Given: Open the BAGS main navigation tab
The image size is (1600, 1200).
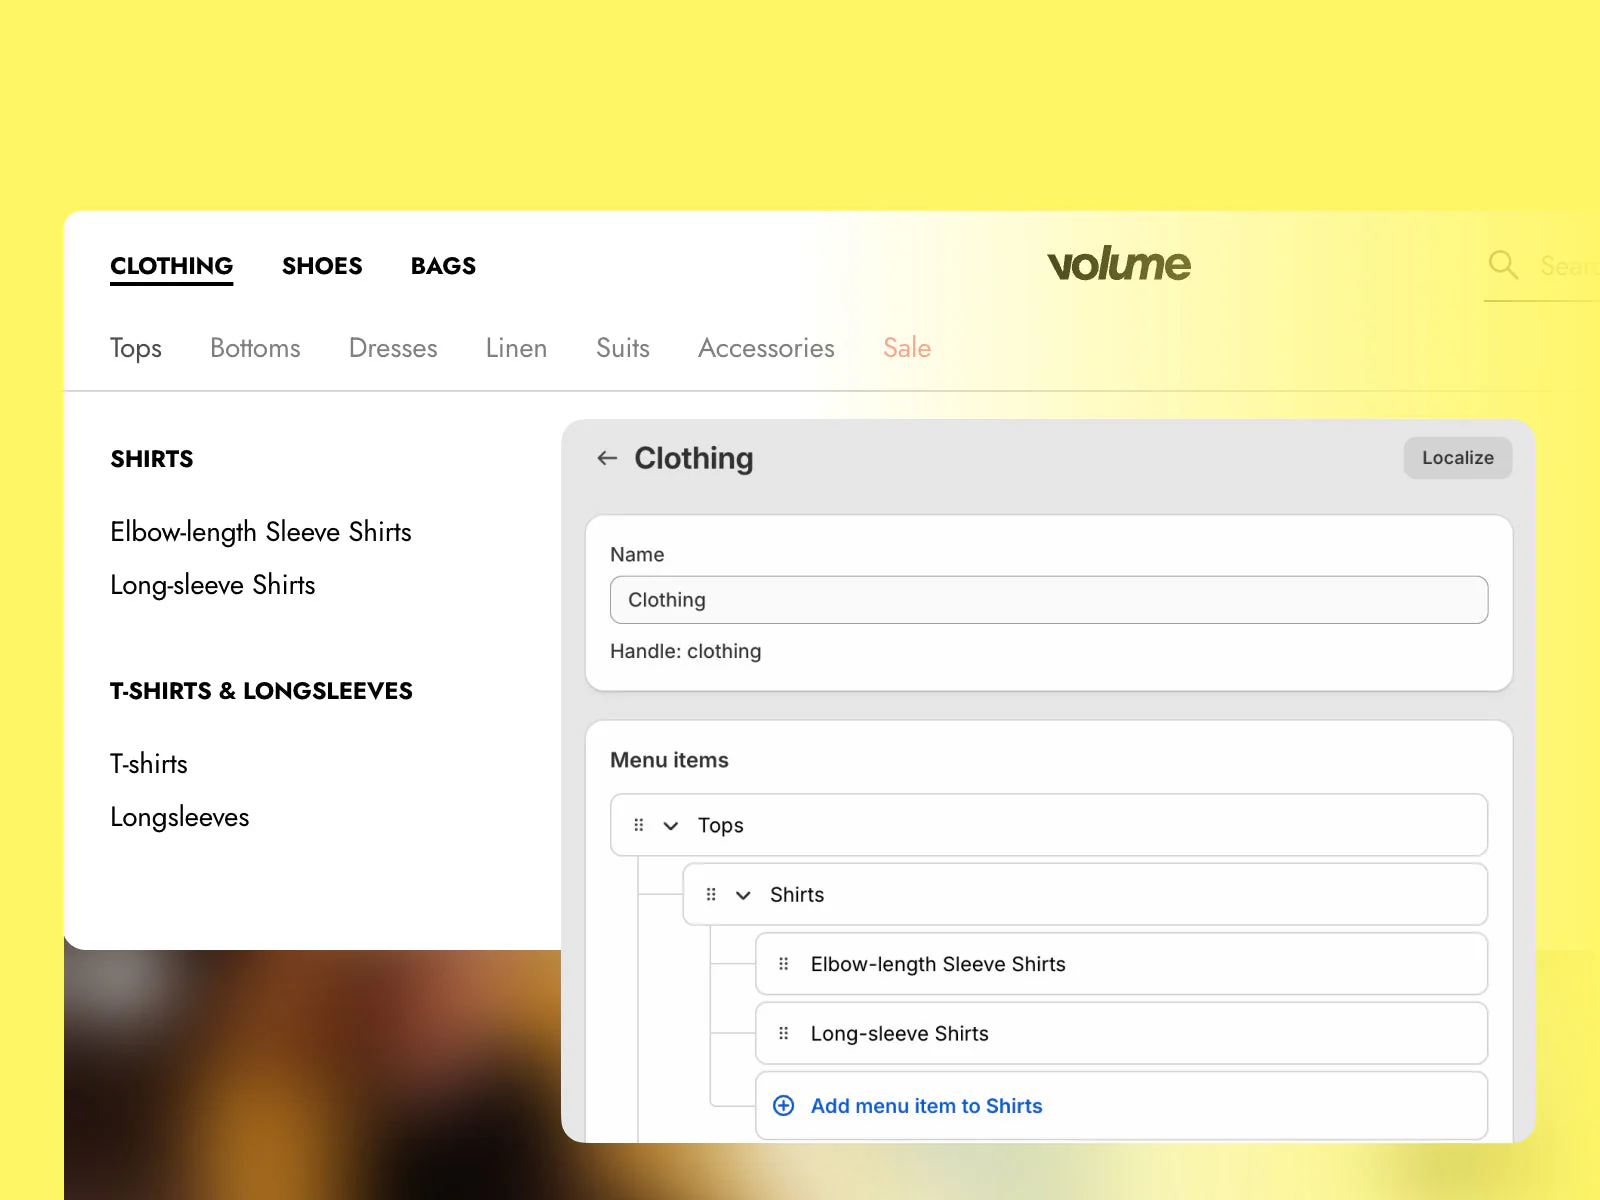Looking at the screenshot, I should pyautogui.click(x=443, y=266).
